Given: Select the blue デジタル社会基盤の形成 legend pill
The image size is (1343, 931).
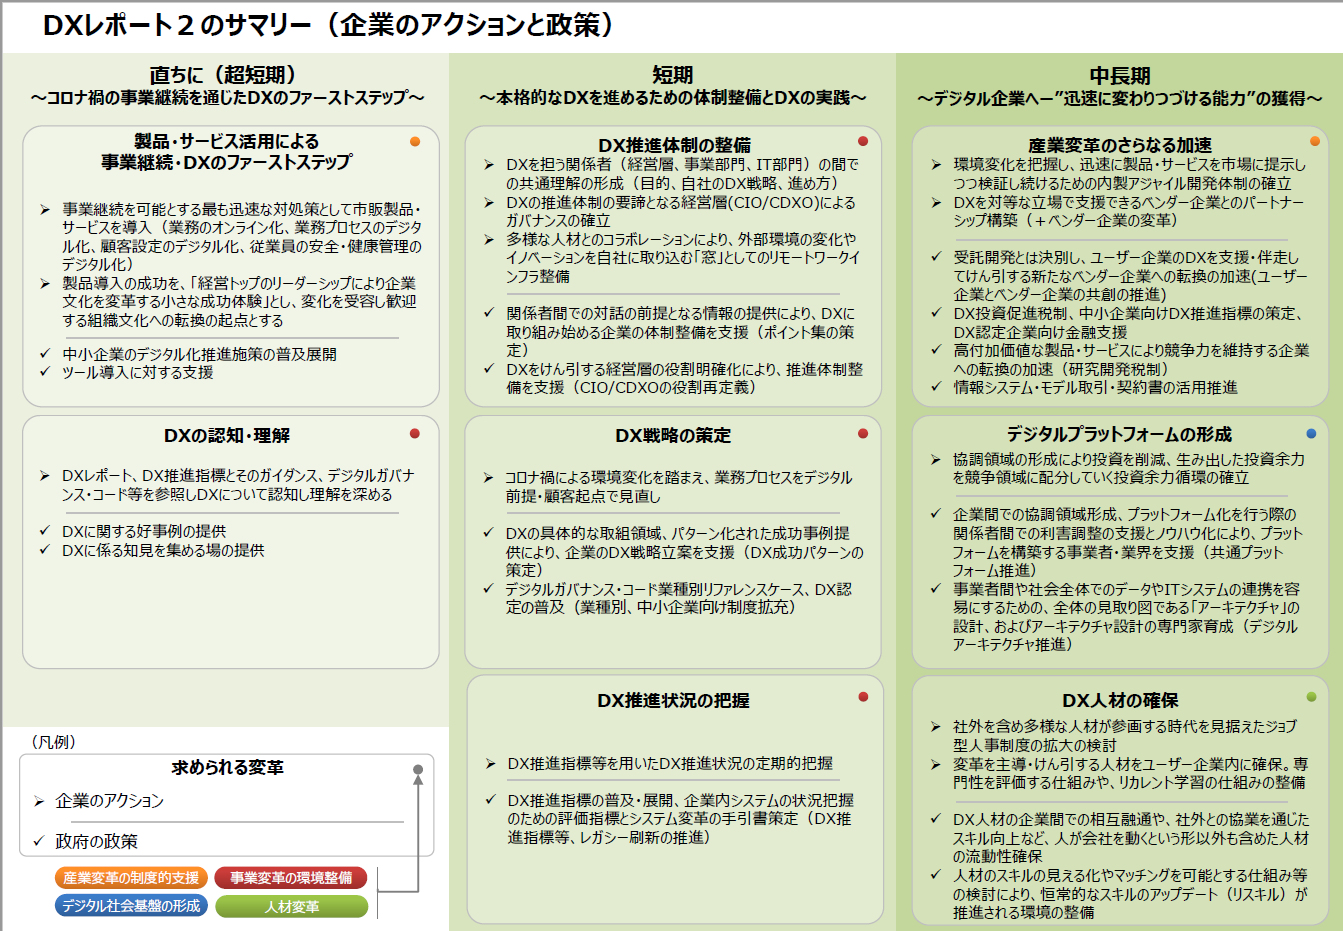Looking at the screenshot, I should (131, 906).
